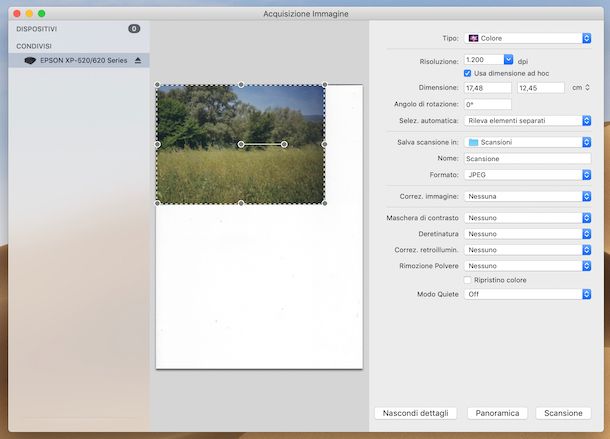Click the left-middle selection handle
This screenshot has height=439, width=610.
[157, 144]
